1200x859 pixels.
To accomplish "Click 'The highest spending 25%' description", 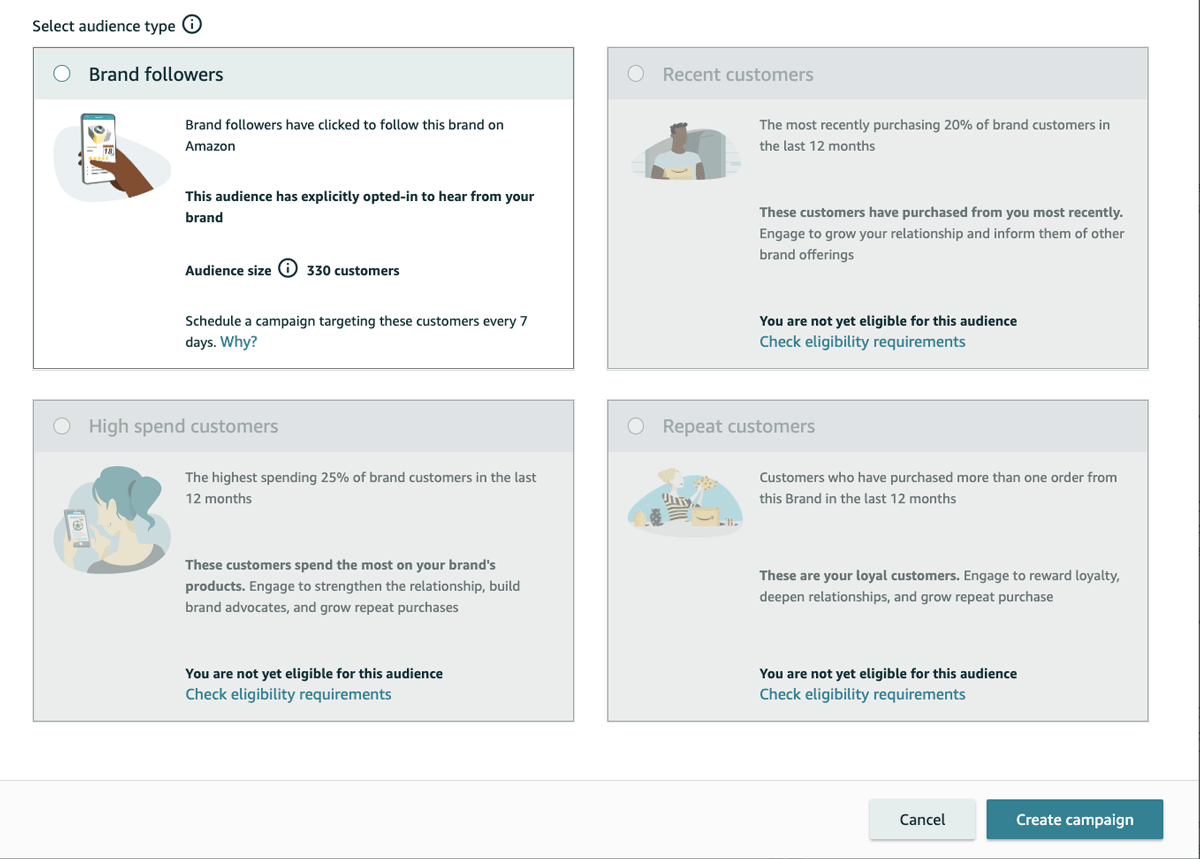I will [x=361, y=488].
